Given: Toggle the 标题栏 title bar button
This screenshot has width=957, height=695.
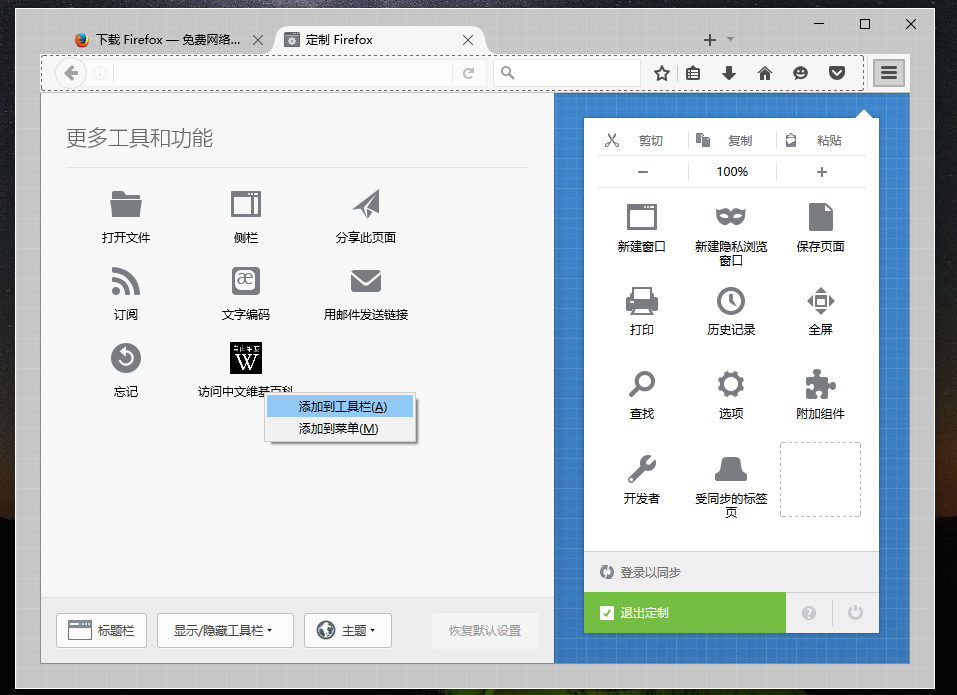Looking at the screenshot, I should coord(101,630).
